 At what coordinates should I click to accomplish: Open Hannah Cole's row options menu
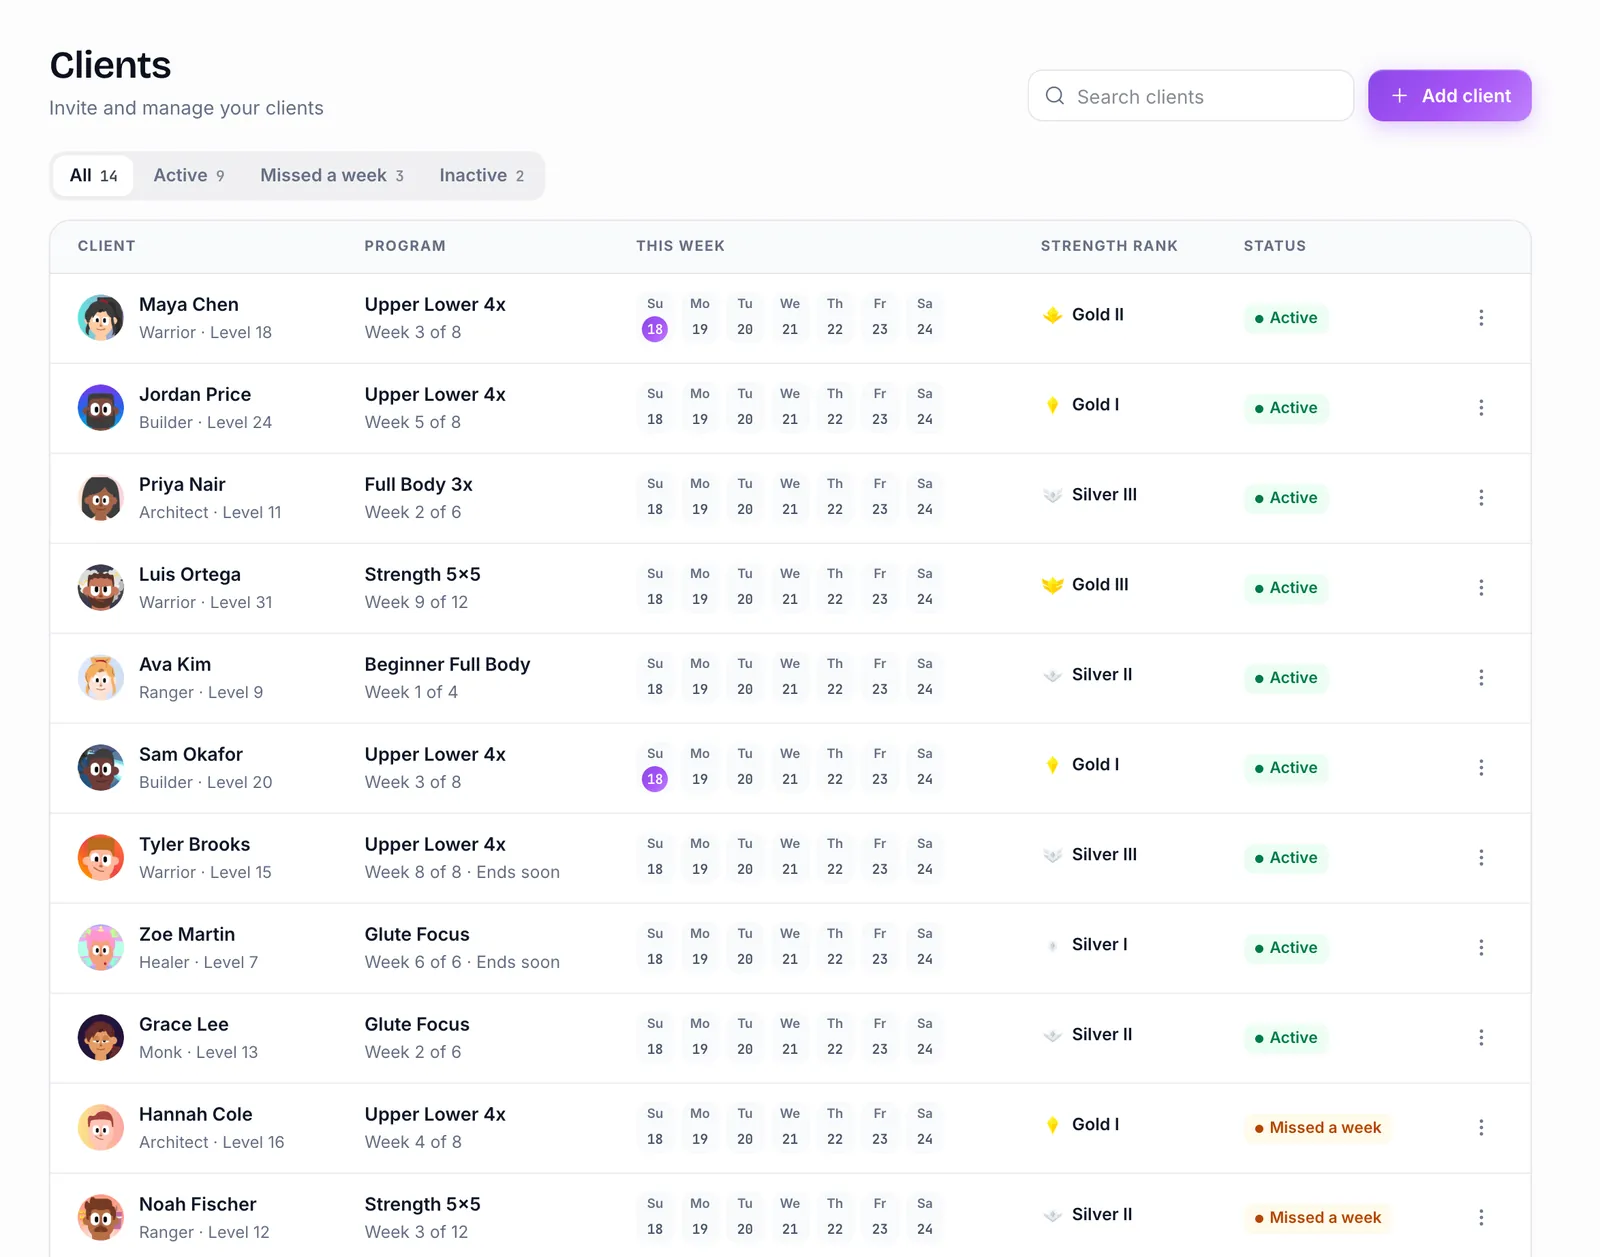1481,1128
